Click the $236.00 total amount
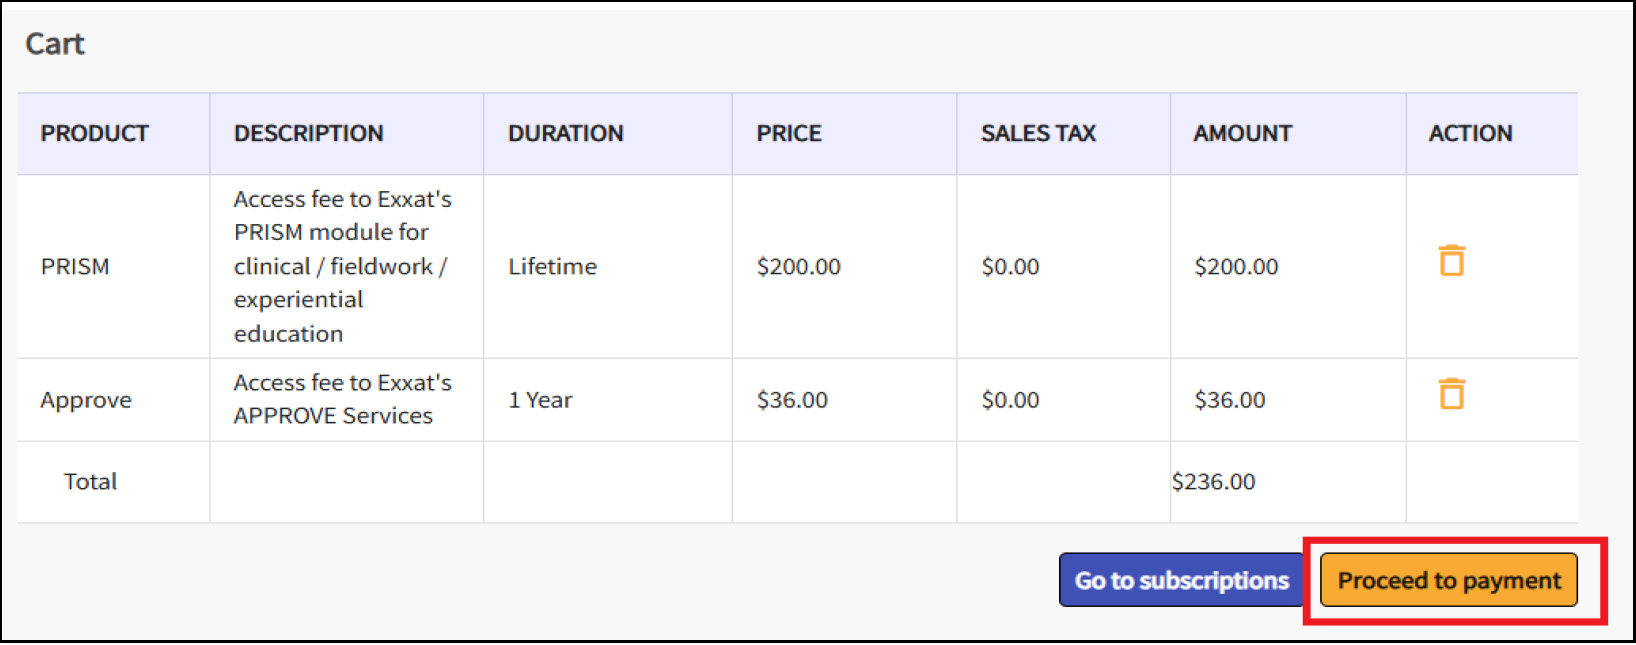Viewport: 1636px width, 645px height. (x=1213, y=482)
